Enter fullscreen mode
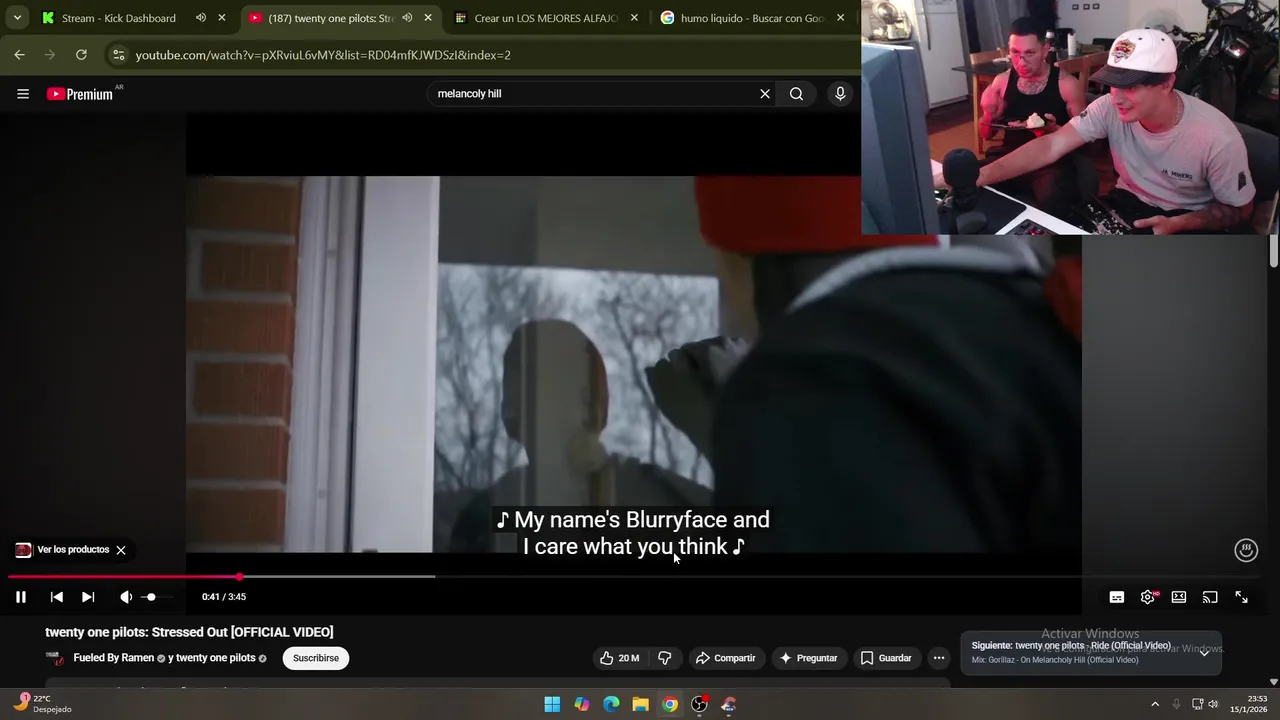The image size is (1280, 720). pyautogui.click(x=1241, y=597)
